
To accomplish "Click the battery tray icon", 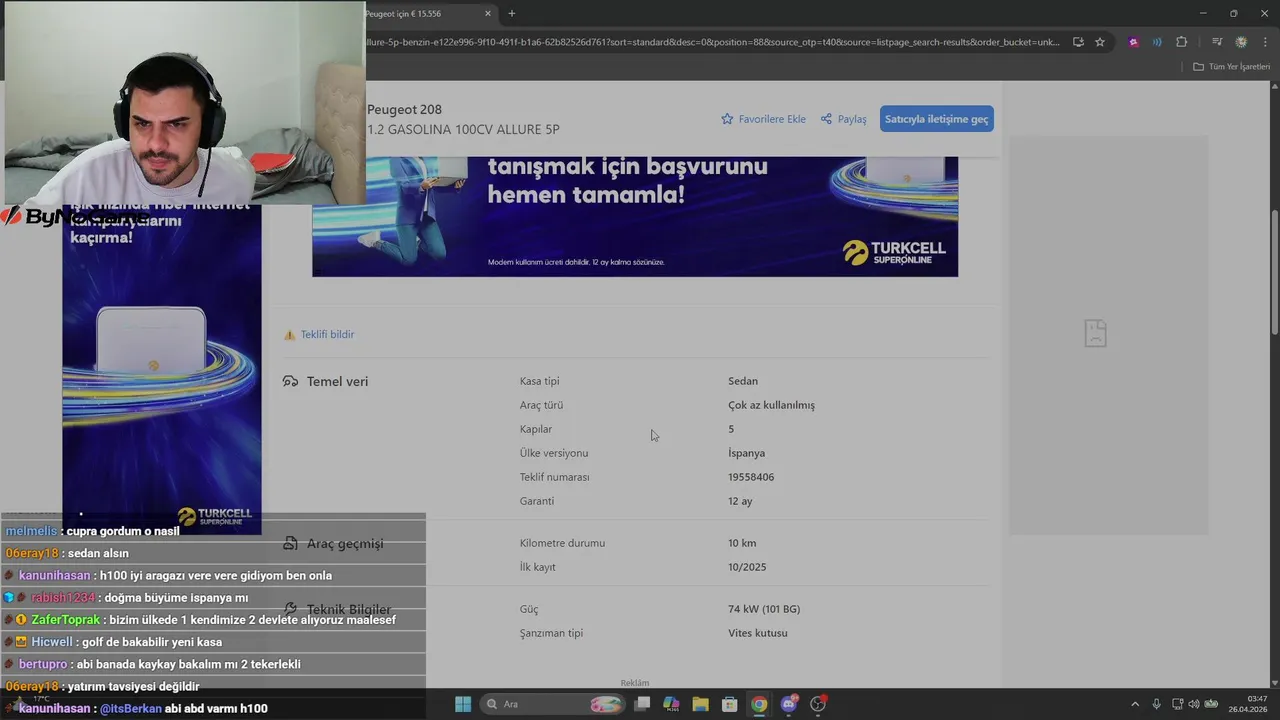I will [x=1210, y=704].
